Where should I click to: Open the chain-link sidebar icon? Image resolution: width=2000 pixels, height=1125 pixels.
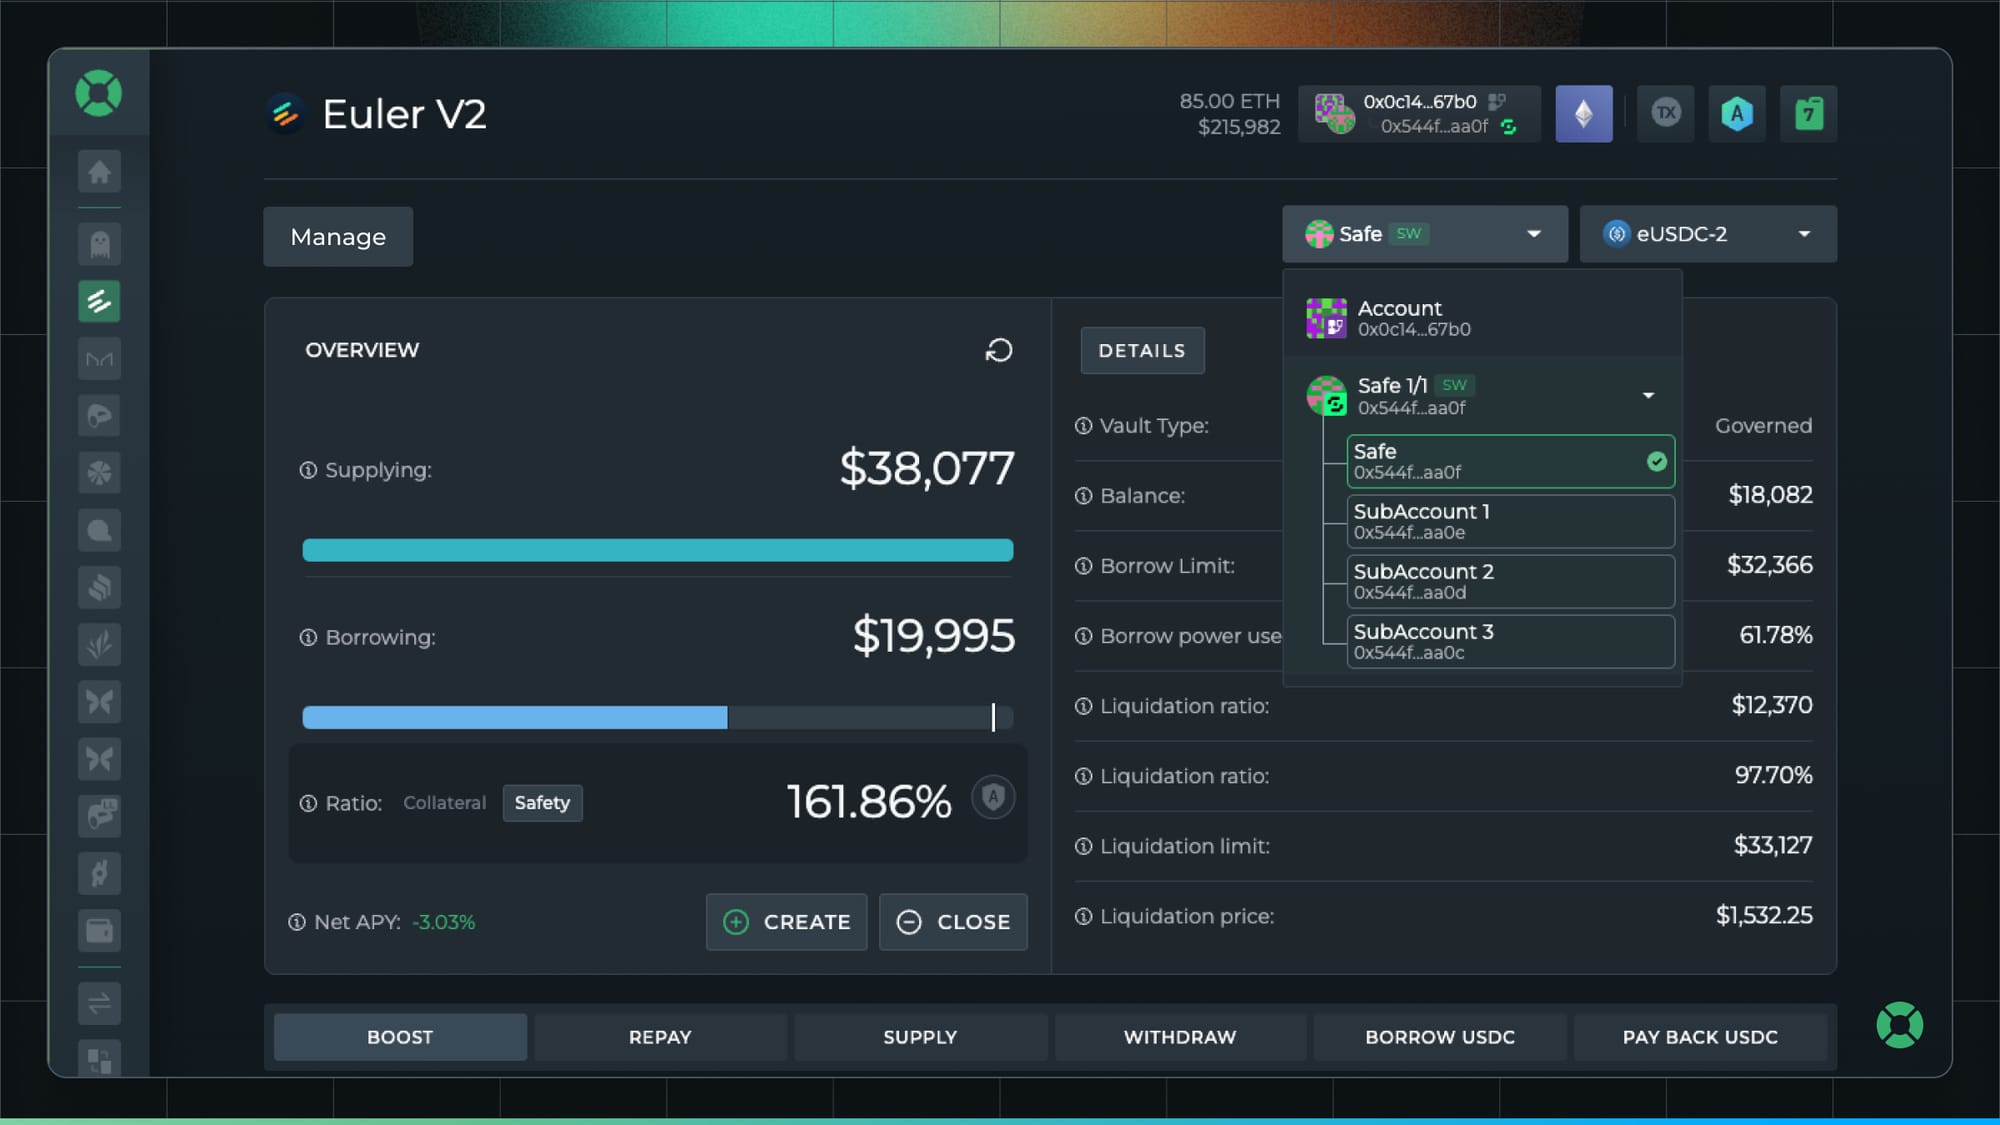click(99, 873)
